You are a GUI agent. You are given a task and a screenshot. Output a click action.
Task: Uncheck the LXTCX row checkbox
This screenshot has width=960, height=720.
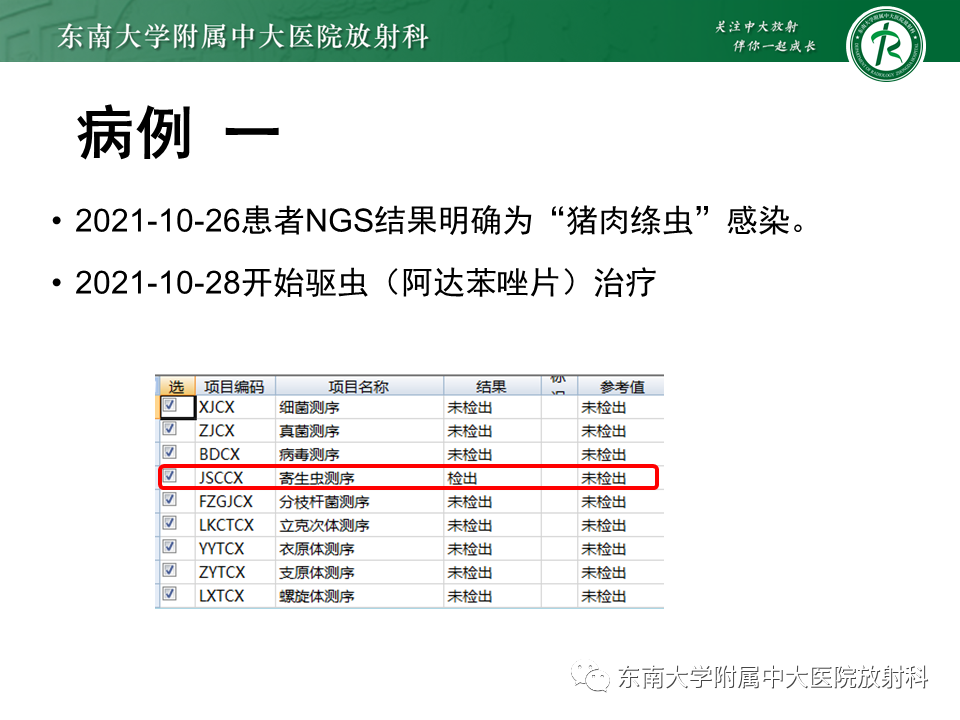pyautogui.click(x=170, y=594)
